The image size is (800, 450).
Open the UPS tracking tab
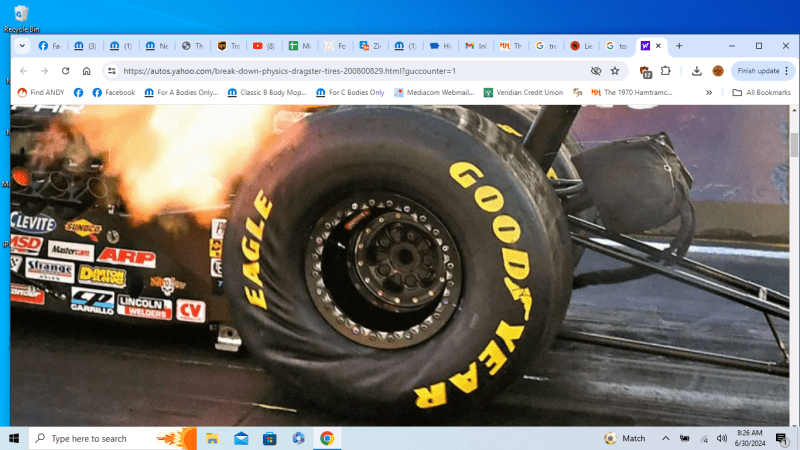pos(228,46)
